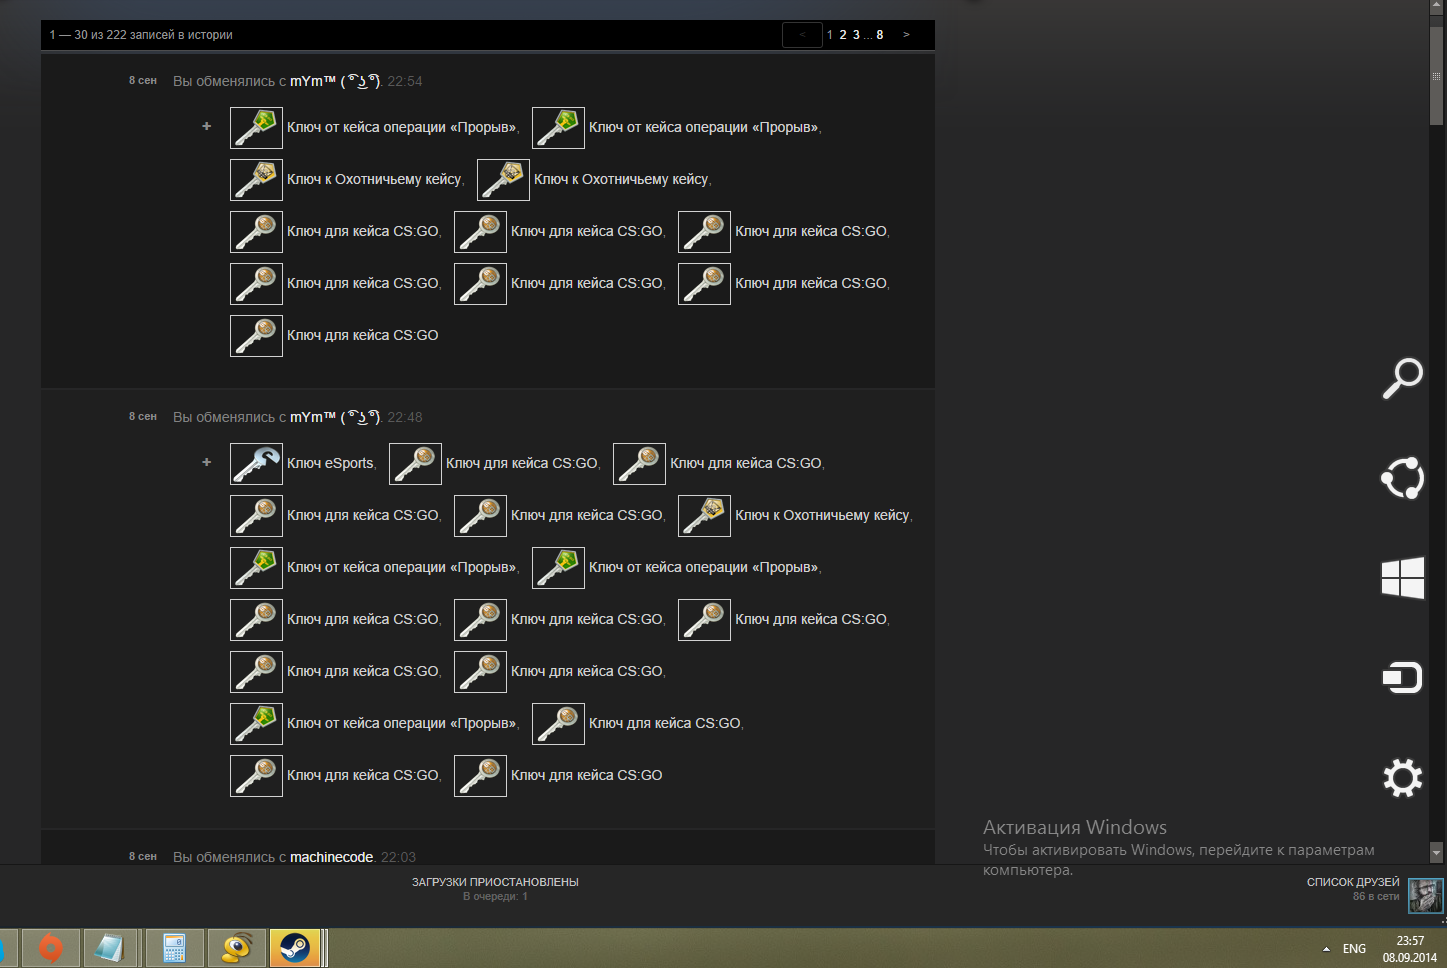Open WebMoney ant icon in the taskbar

[x=236, y=948]
